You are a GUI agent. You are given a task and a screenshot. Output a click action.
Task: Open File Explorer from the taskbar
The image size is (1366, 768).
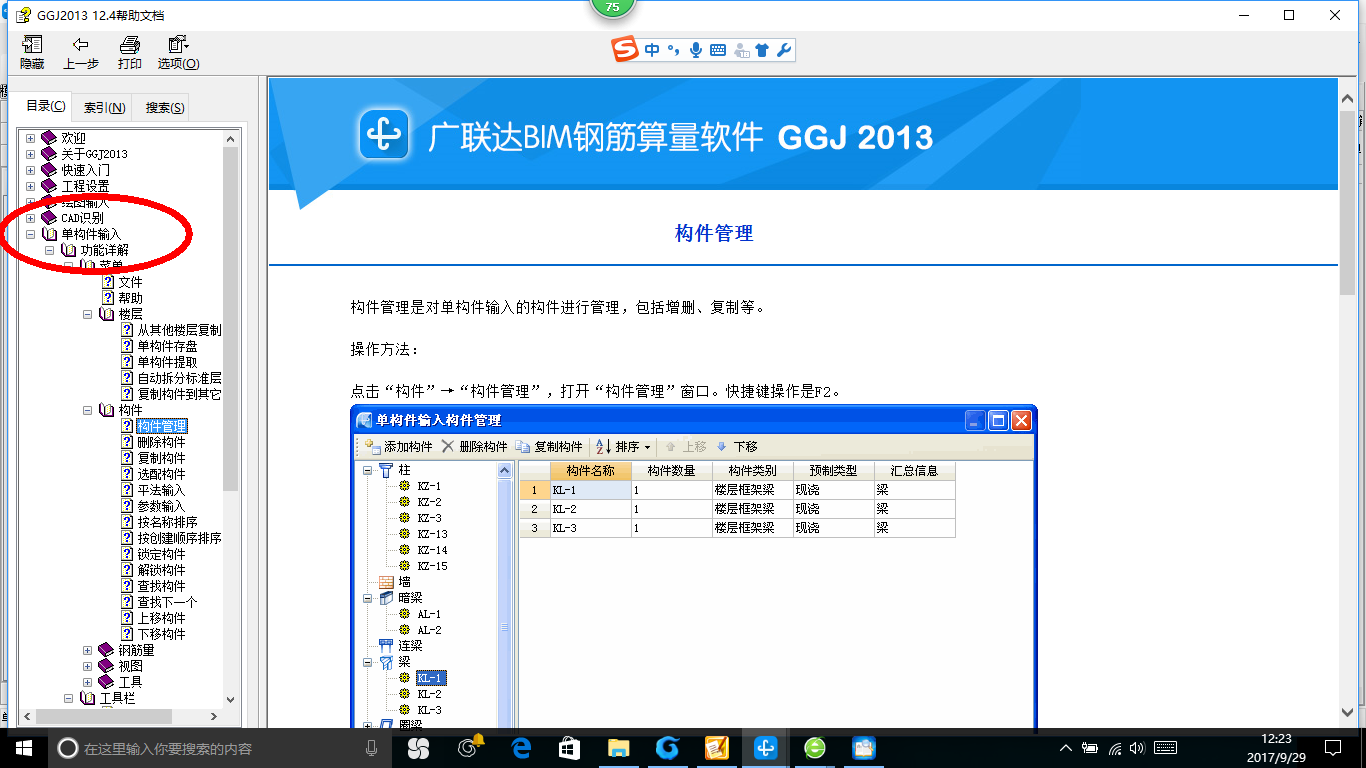click(x=619, y=748)
